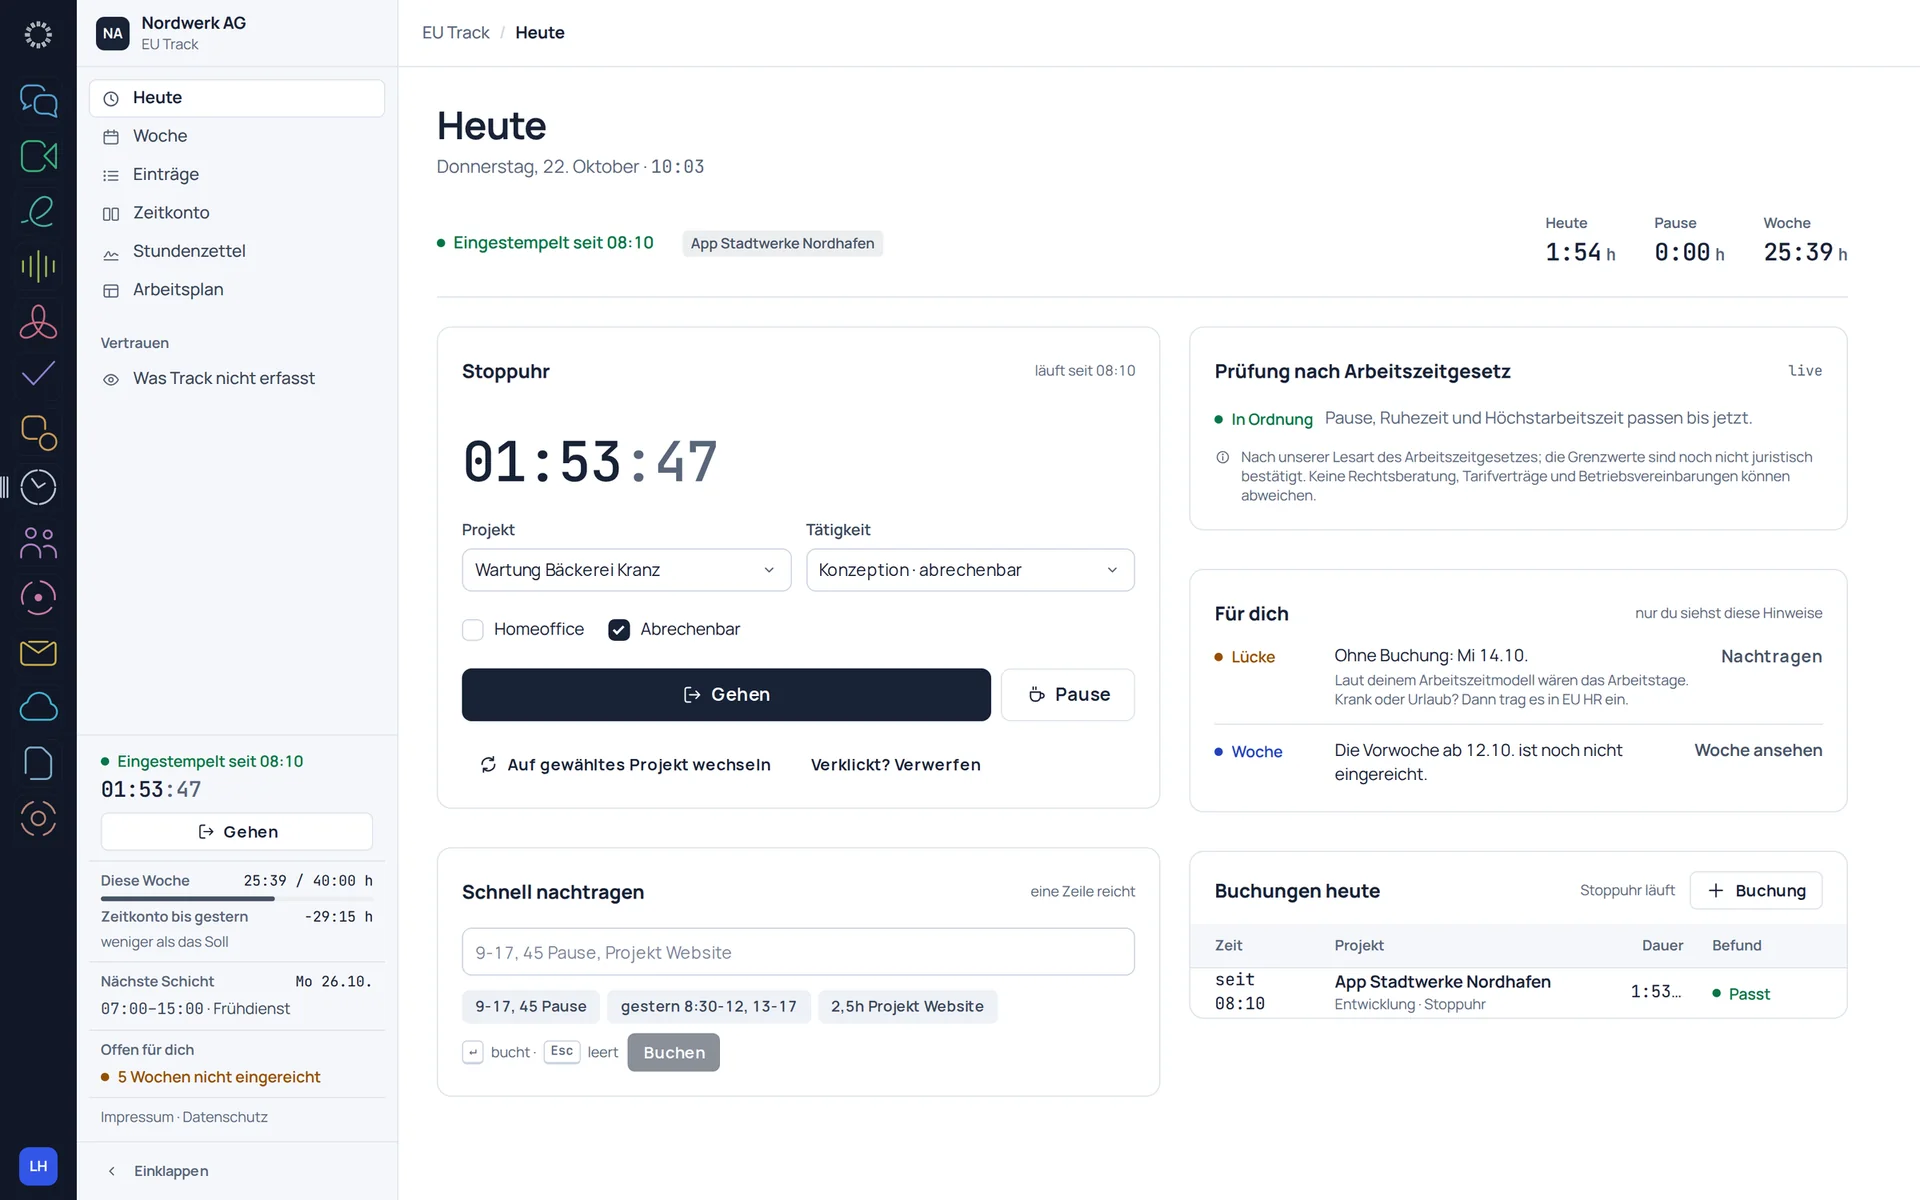Screen dimensions: 1920x1200
Task: Open the Projekt dropdown Wartung Bäckerei Kranz
Action: click(626, 570)
